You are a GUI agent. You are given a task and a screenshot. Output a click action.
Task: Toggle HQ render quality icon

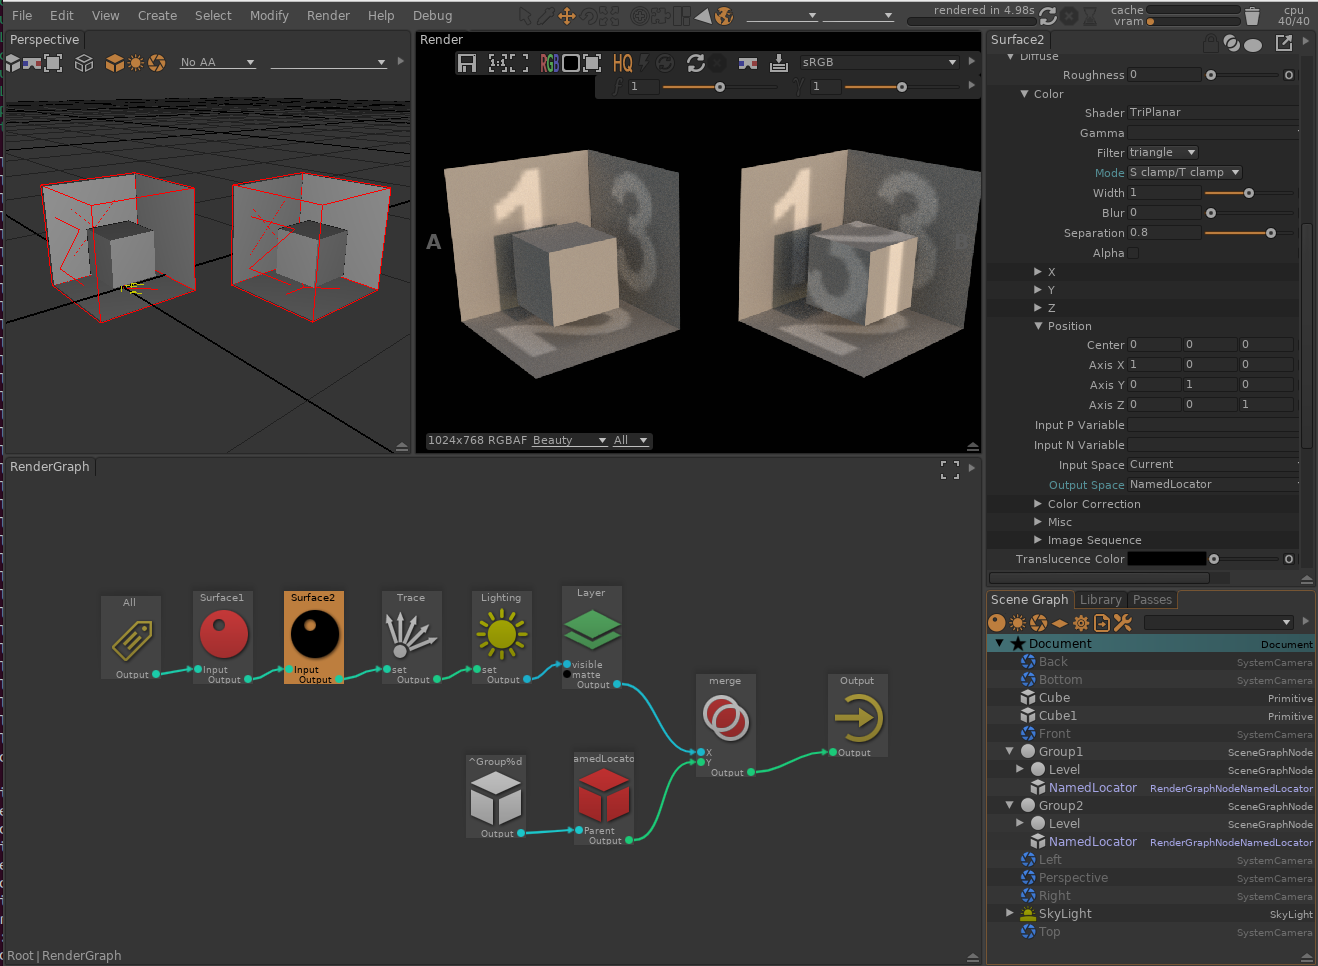[622, 63]
